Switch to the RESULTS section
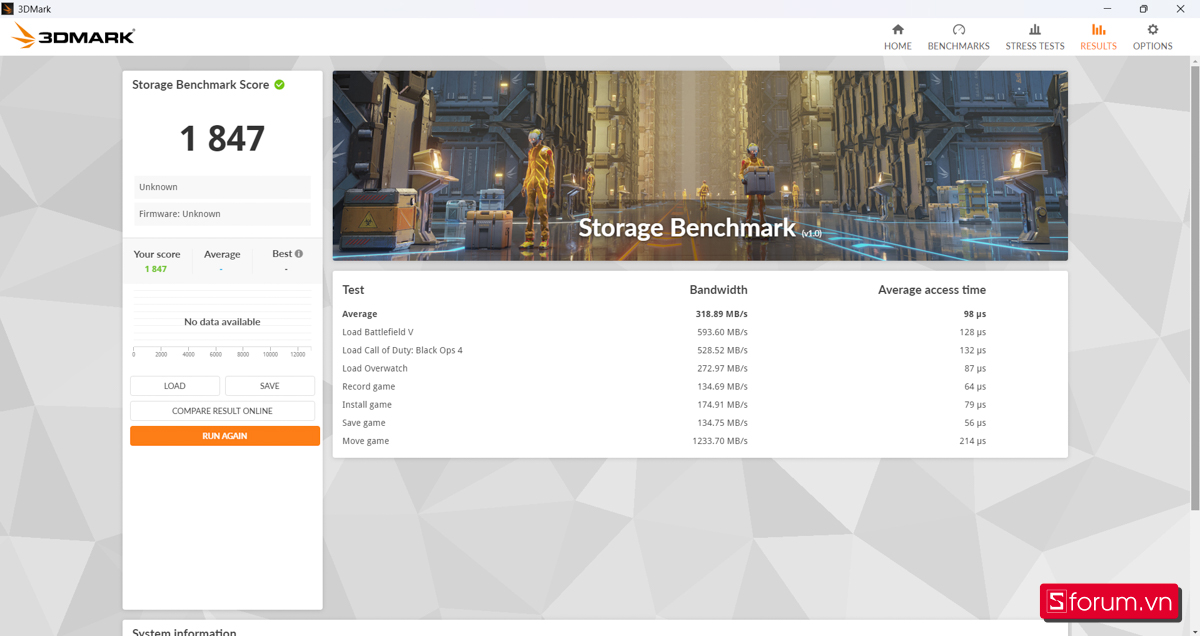Screen dimensions: 1200x636 [x=1098, y=37]
